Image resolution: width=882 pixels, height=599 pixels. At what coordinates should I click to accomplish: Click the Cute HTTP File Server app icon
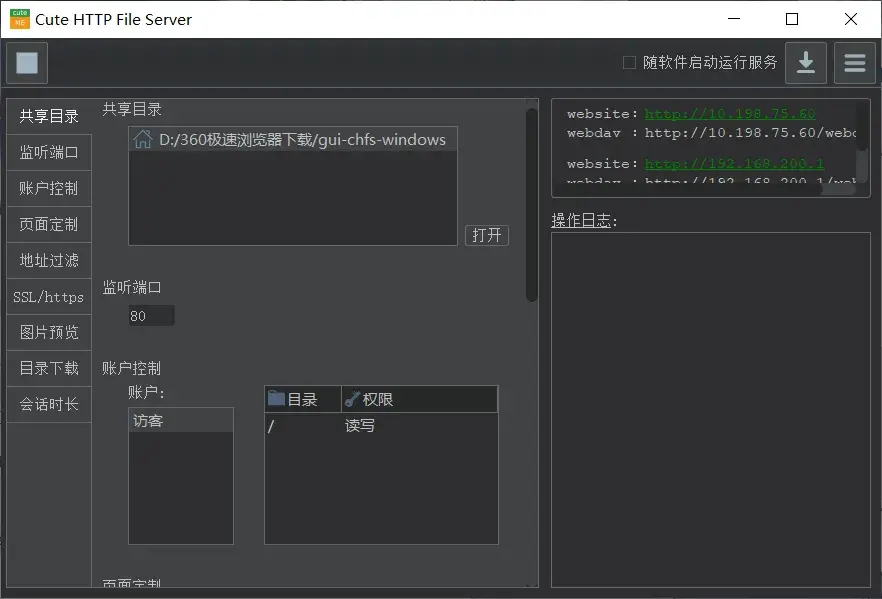pyautogui.click(x=20, y=19)
